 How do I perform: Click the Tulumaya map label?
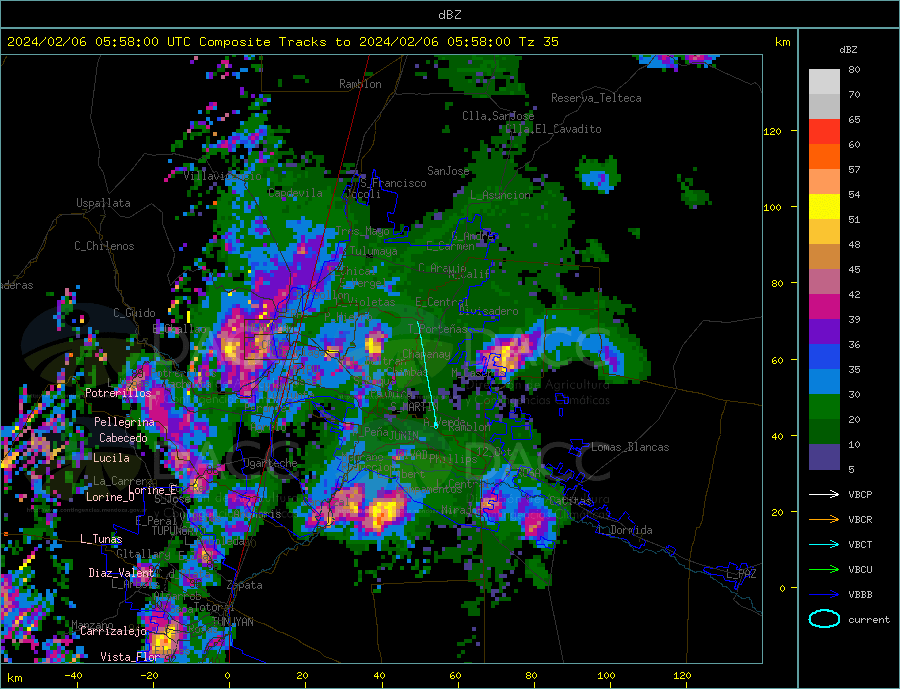[x=374, y=251]
